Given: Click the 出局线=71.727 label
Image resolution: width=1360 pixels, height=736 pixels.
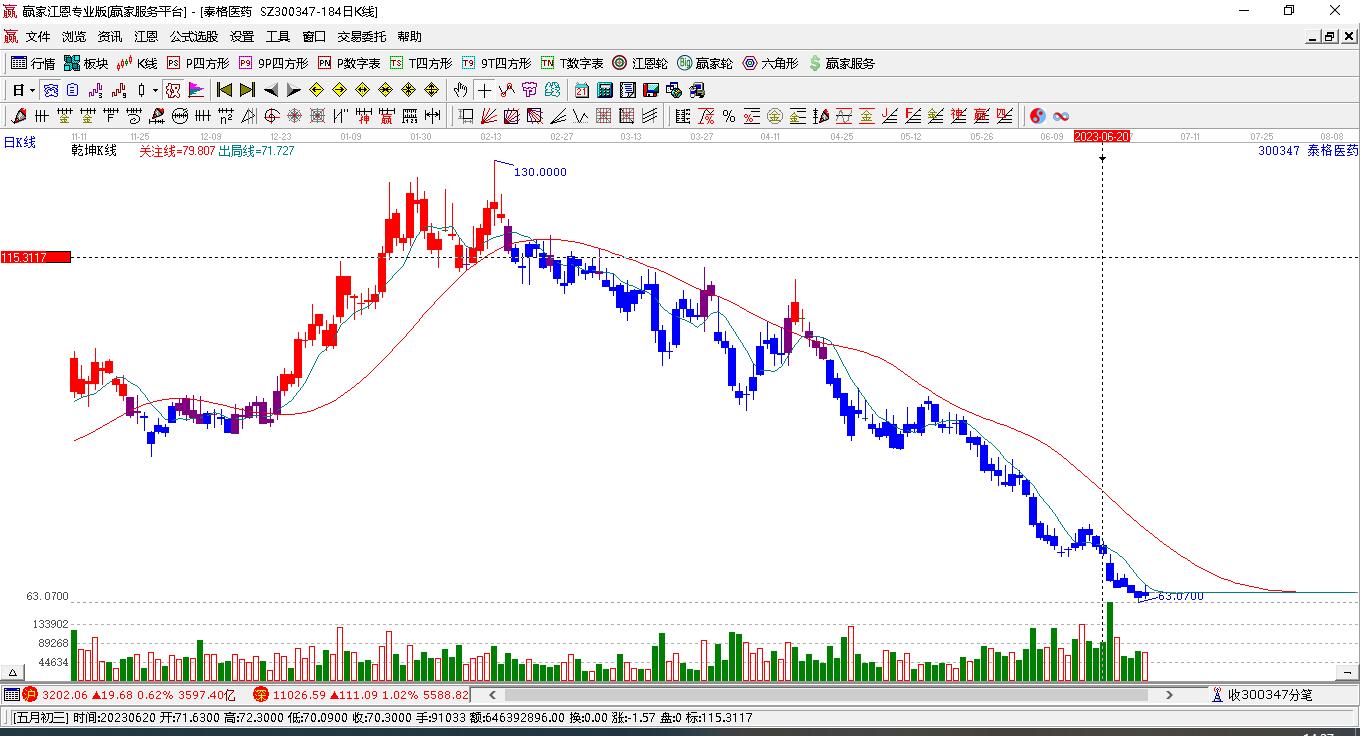Looking at the screenshot, I should [256, 151].
